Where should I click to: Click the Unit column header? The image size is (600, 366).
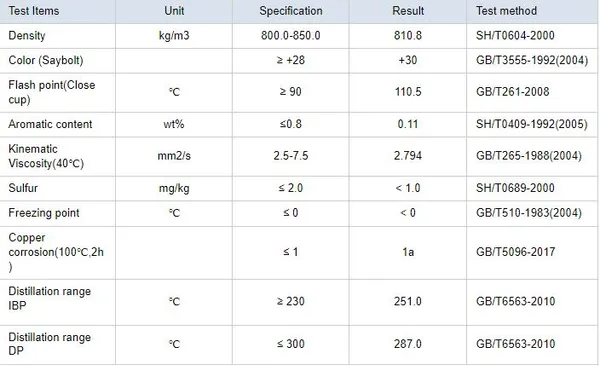pos(174,11)
